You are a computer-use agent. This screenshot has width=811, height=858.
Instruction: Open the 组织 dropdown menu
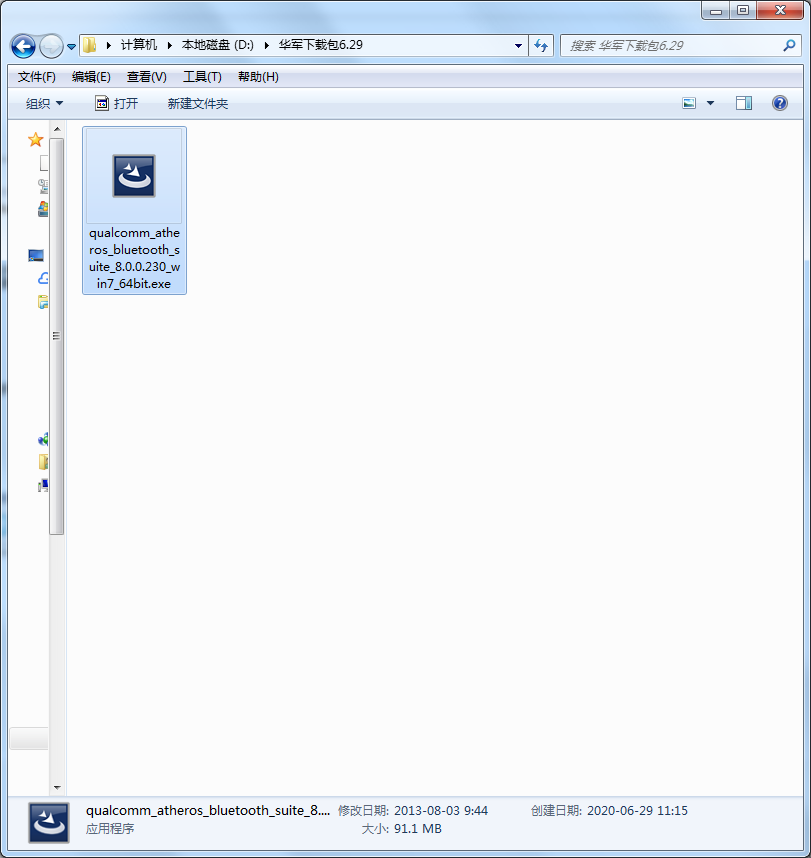[42, 103]
